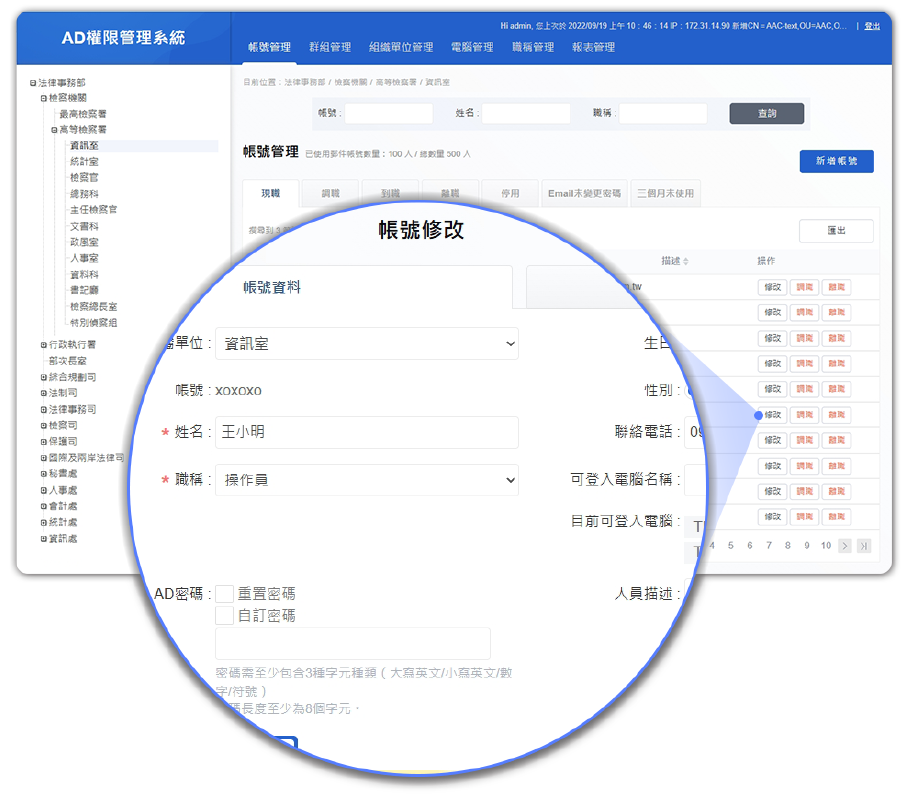Expand the 綜合規劃司 tree node

pos(44,378)
